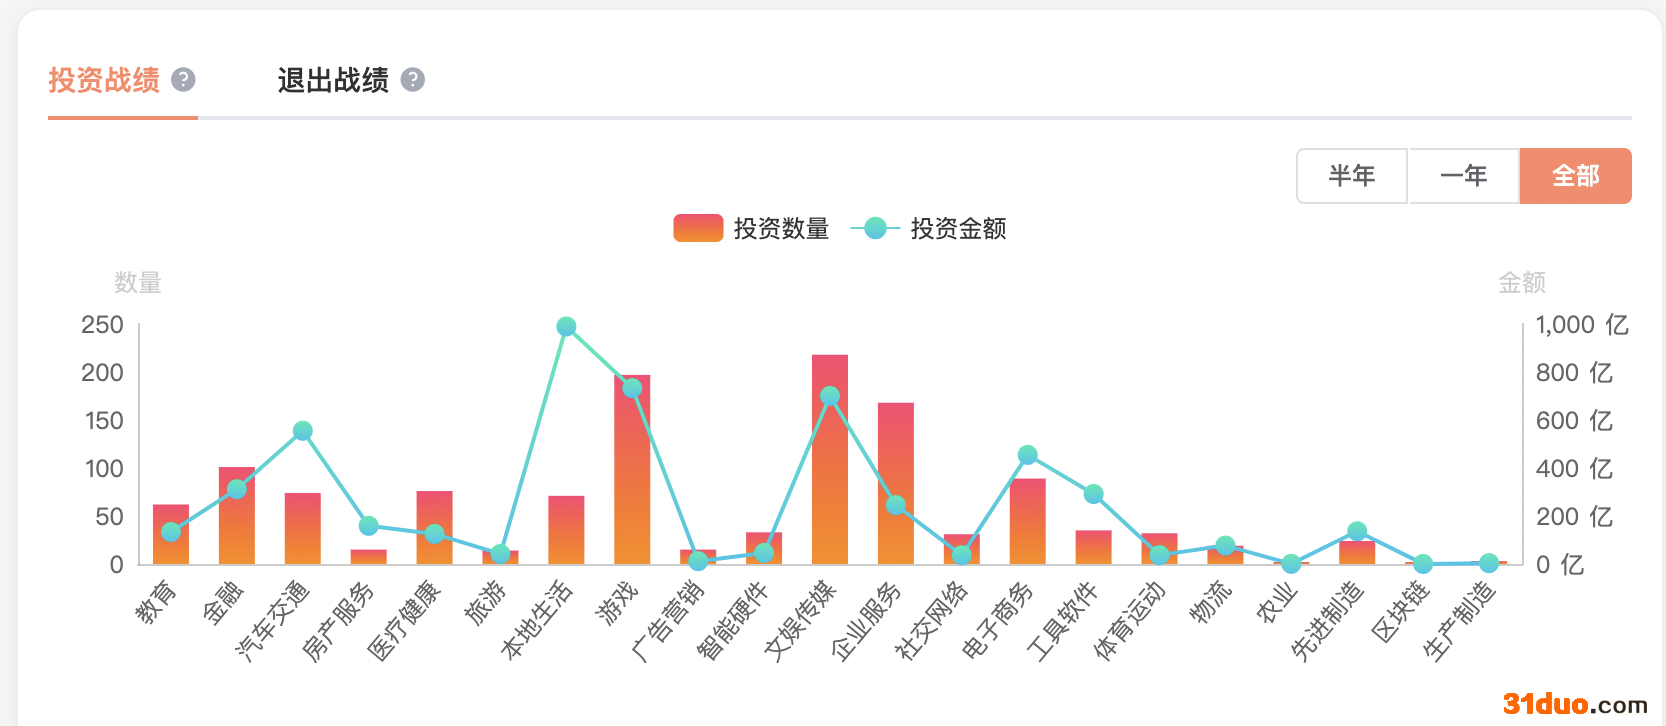Click the 电子商务 line data point
The width and height of the screenshot is (1666, 726).
pos(1027,455)
